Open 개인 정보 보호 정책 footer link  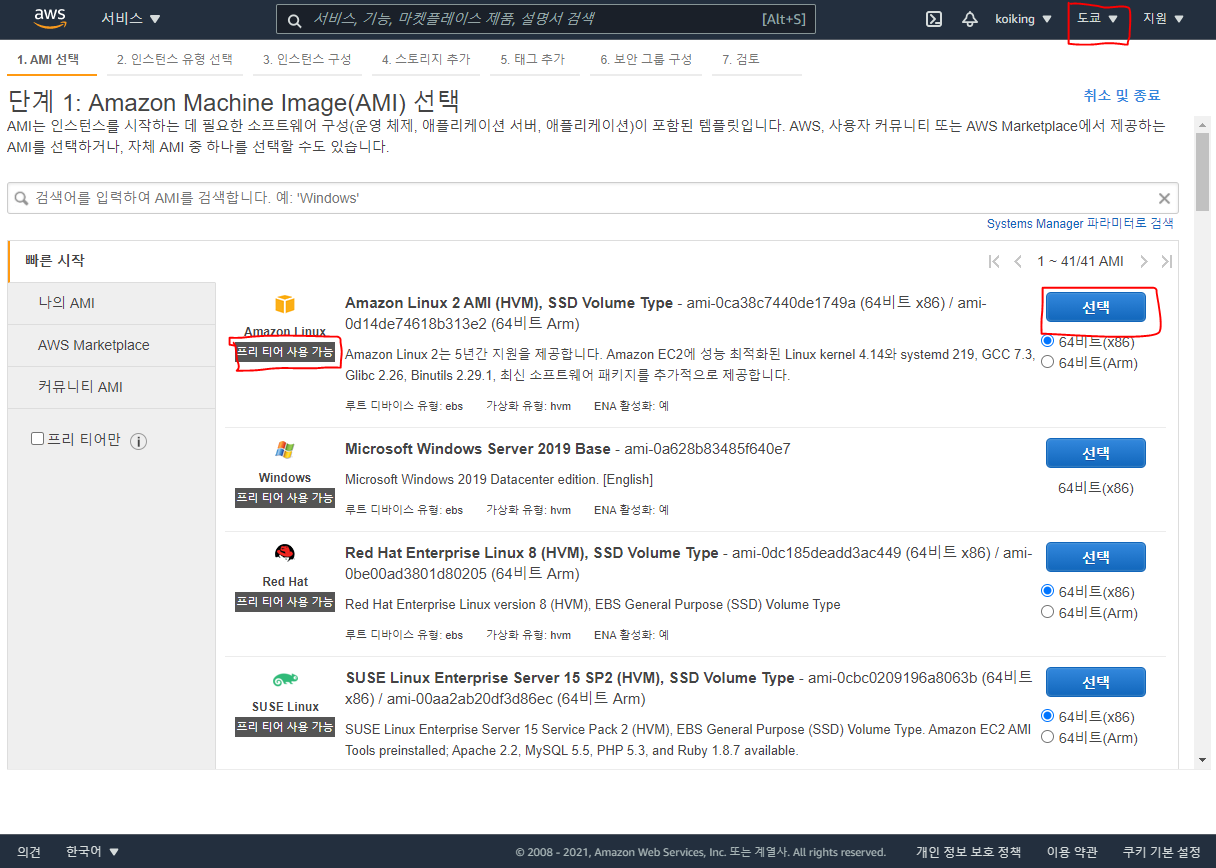pyautogui.click(x=968, y=852)
